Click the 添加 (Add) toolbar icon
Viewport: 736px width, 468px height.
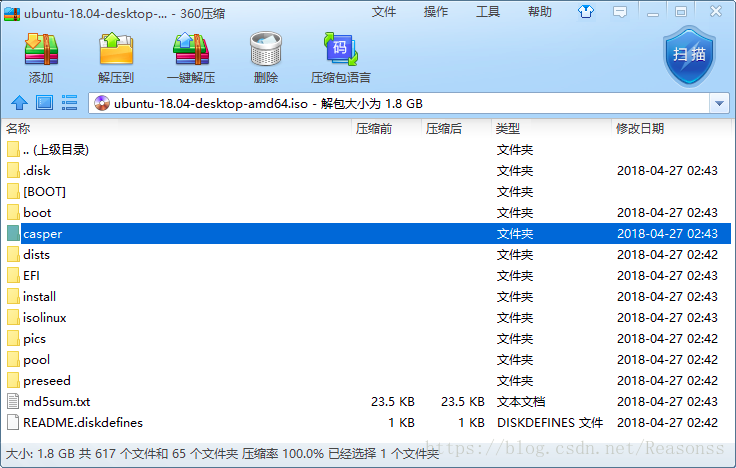41,49
